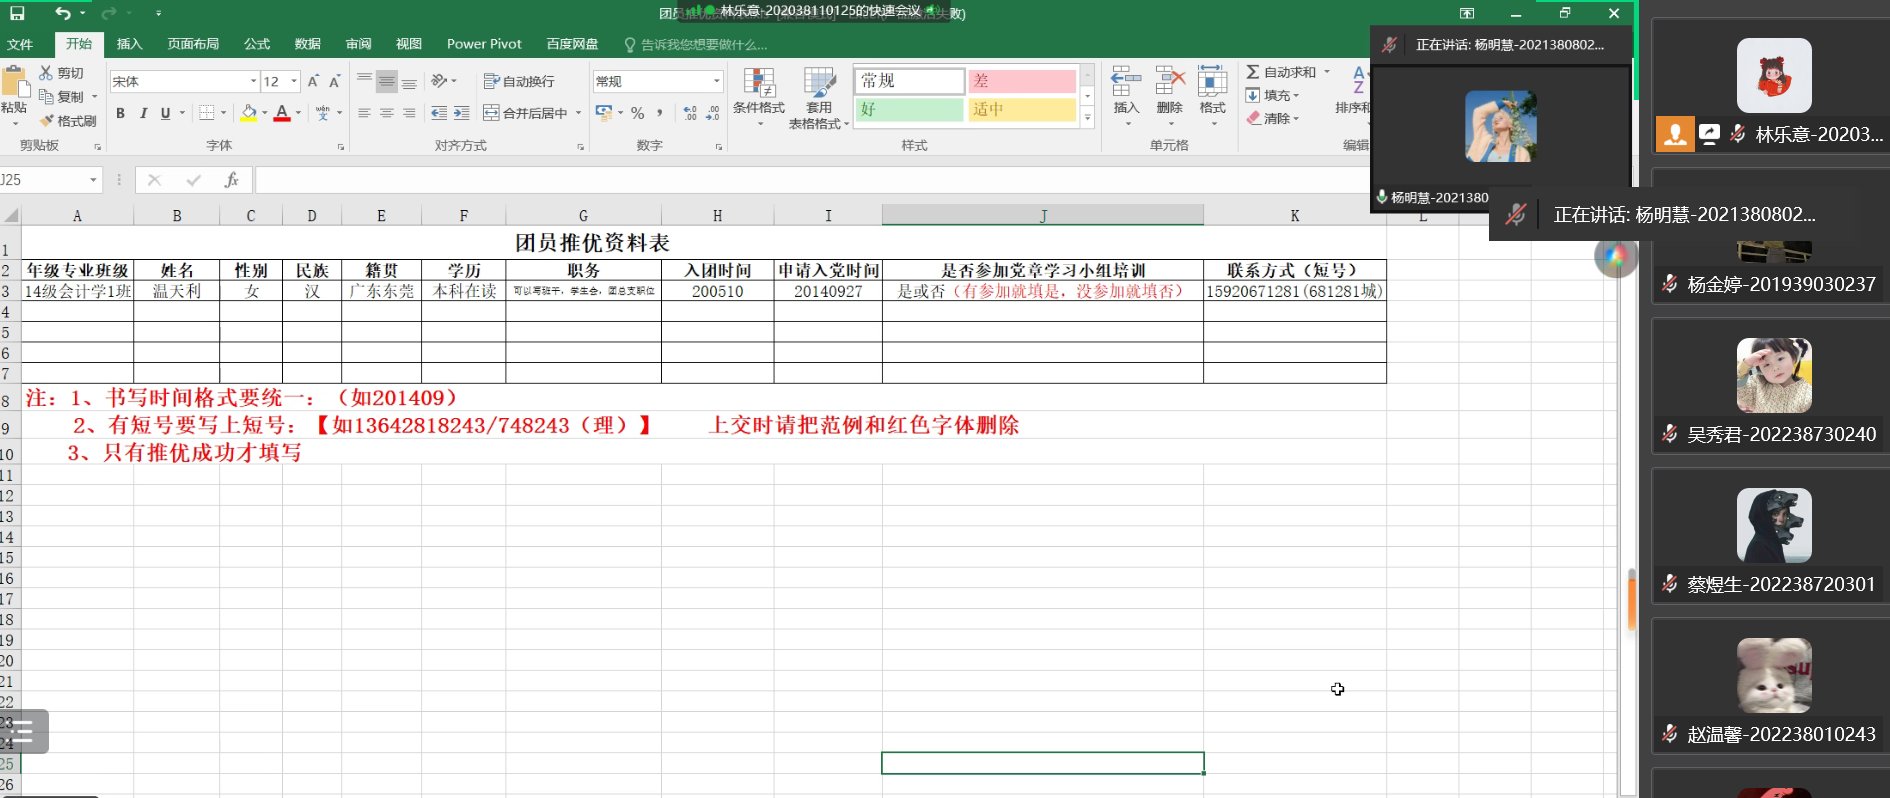Expand the cell styles gallery
This screenshot has width=1890, height=798.
click(x=1088, y=118)
